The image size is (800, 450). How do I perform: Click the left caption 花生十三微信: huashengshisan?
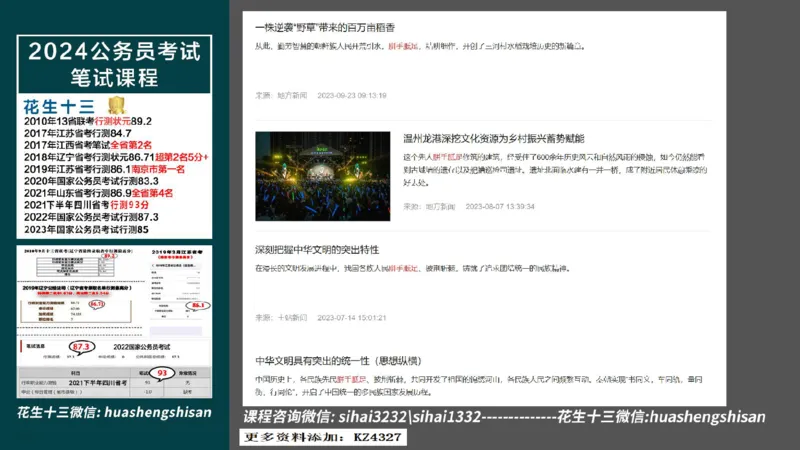point(114,412)
